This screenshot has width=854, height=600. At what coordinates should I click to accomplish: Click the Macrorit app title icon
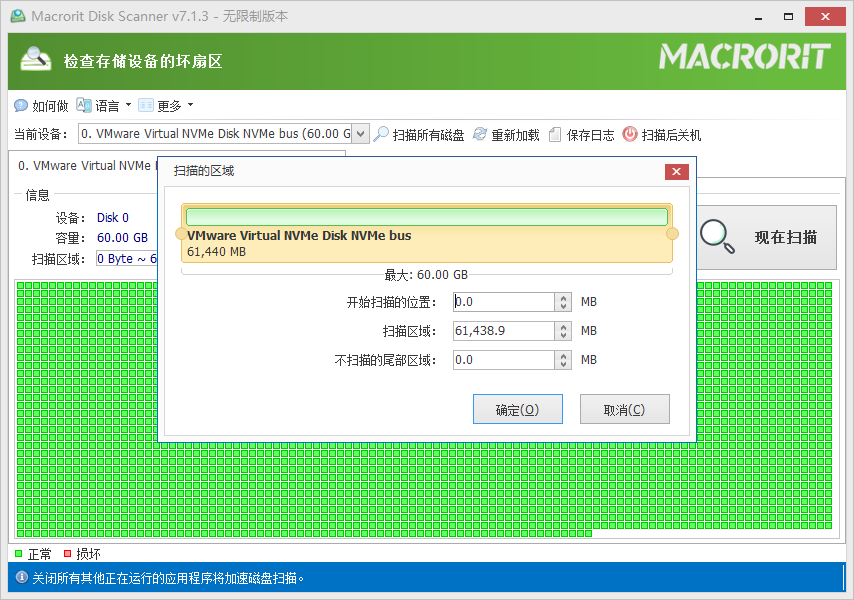point(18,16)
